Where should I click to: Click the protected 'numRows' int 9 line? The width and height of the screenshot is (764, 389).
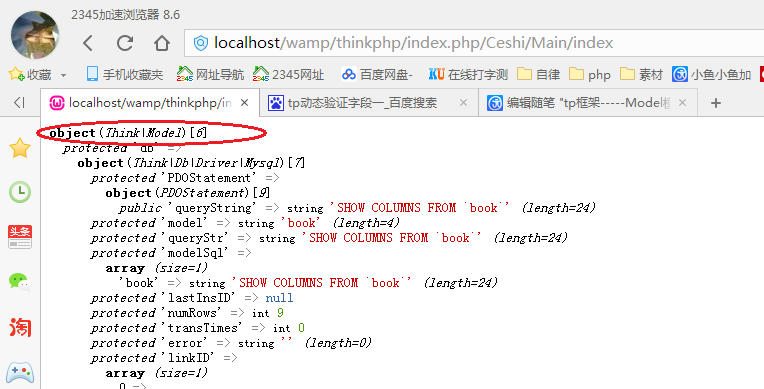[x=187, y=313]
